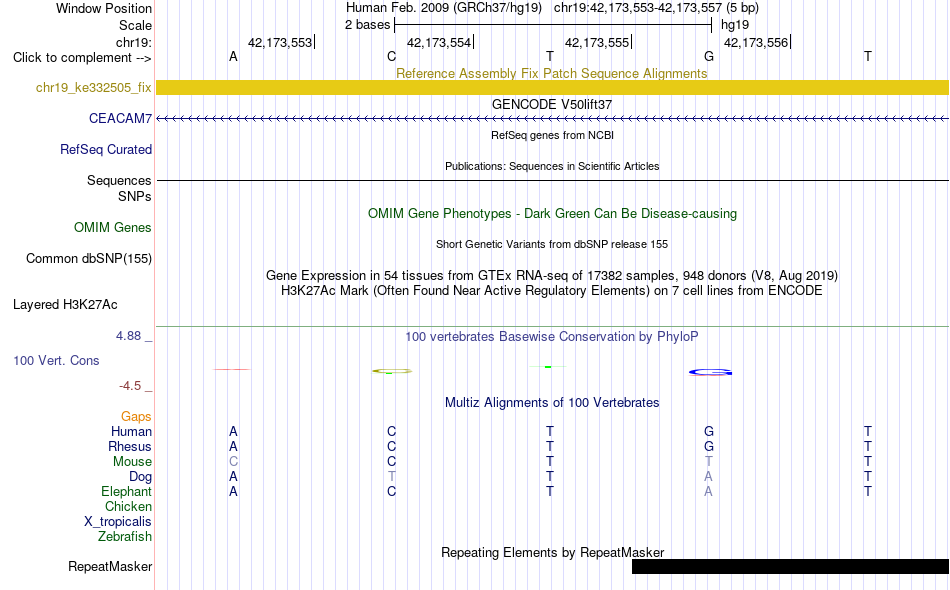Viewport: 950px width, 590px height.
Task: Click the GTEx Gene Expression in 54 tissues title
Action: click(552, 276)
